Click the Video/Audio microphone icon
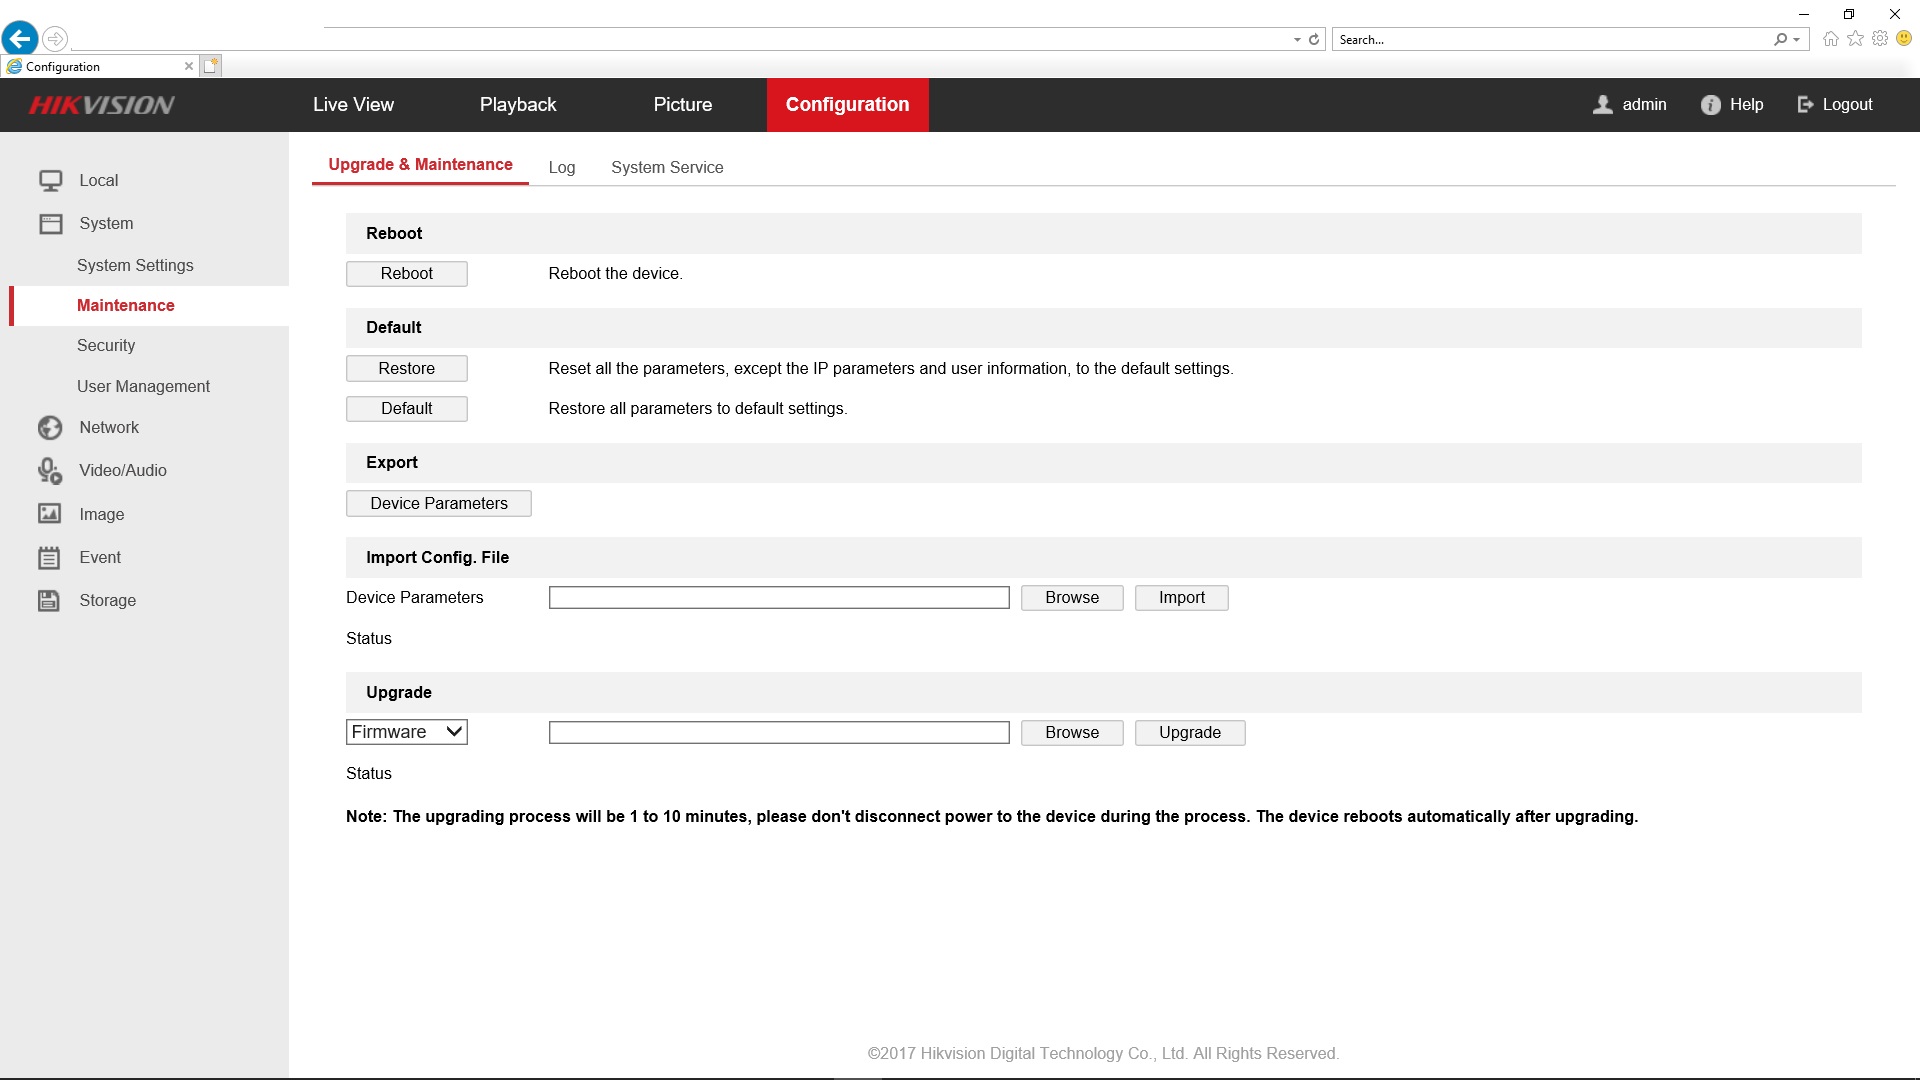1920x1080 pixels. (50, 471)
